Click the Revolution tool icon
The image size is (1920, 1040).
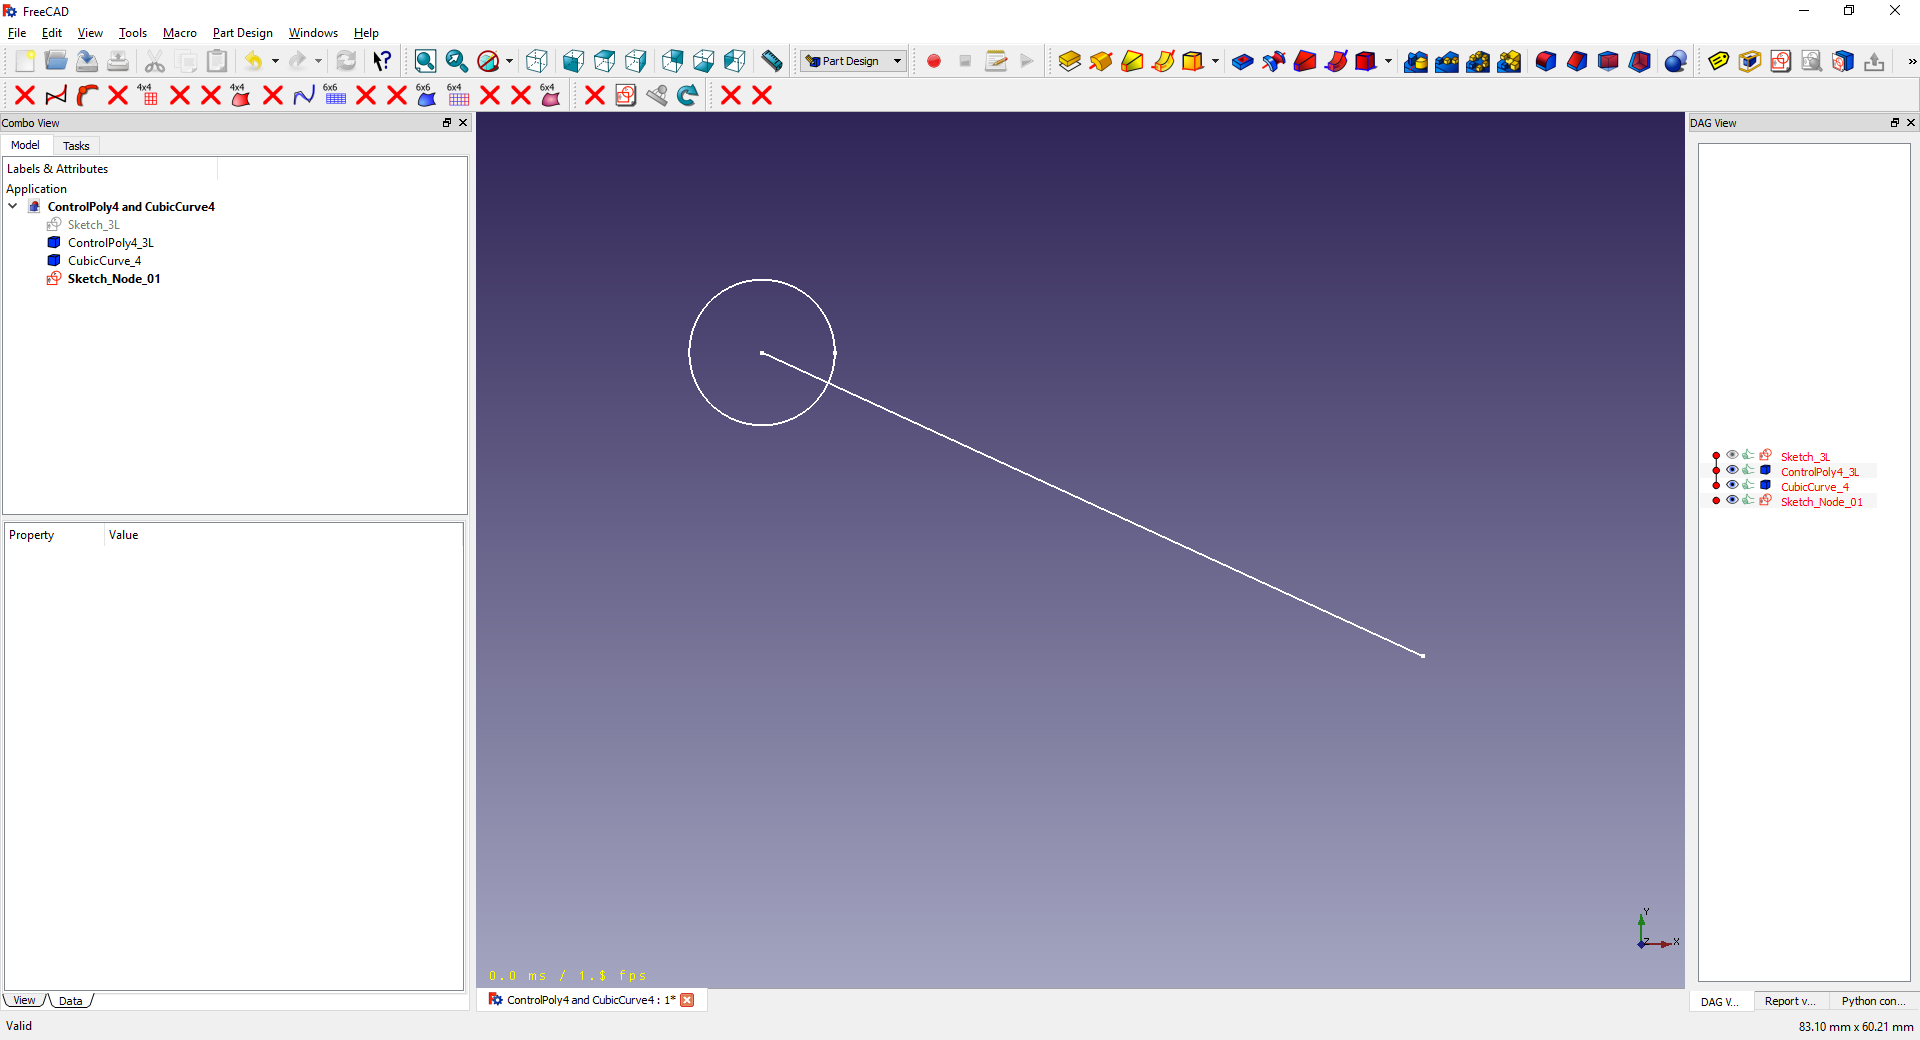[x=1100, y=61]
